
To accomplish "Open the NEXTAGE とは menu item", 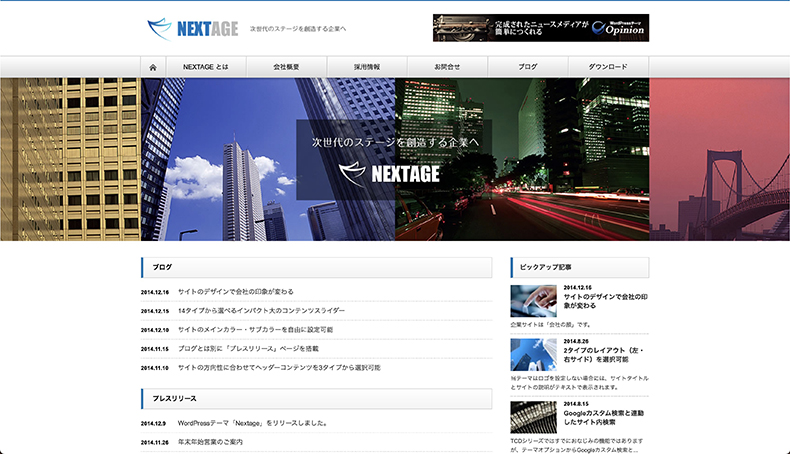I will click(x=206, y=67).
